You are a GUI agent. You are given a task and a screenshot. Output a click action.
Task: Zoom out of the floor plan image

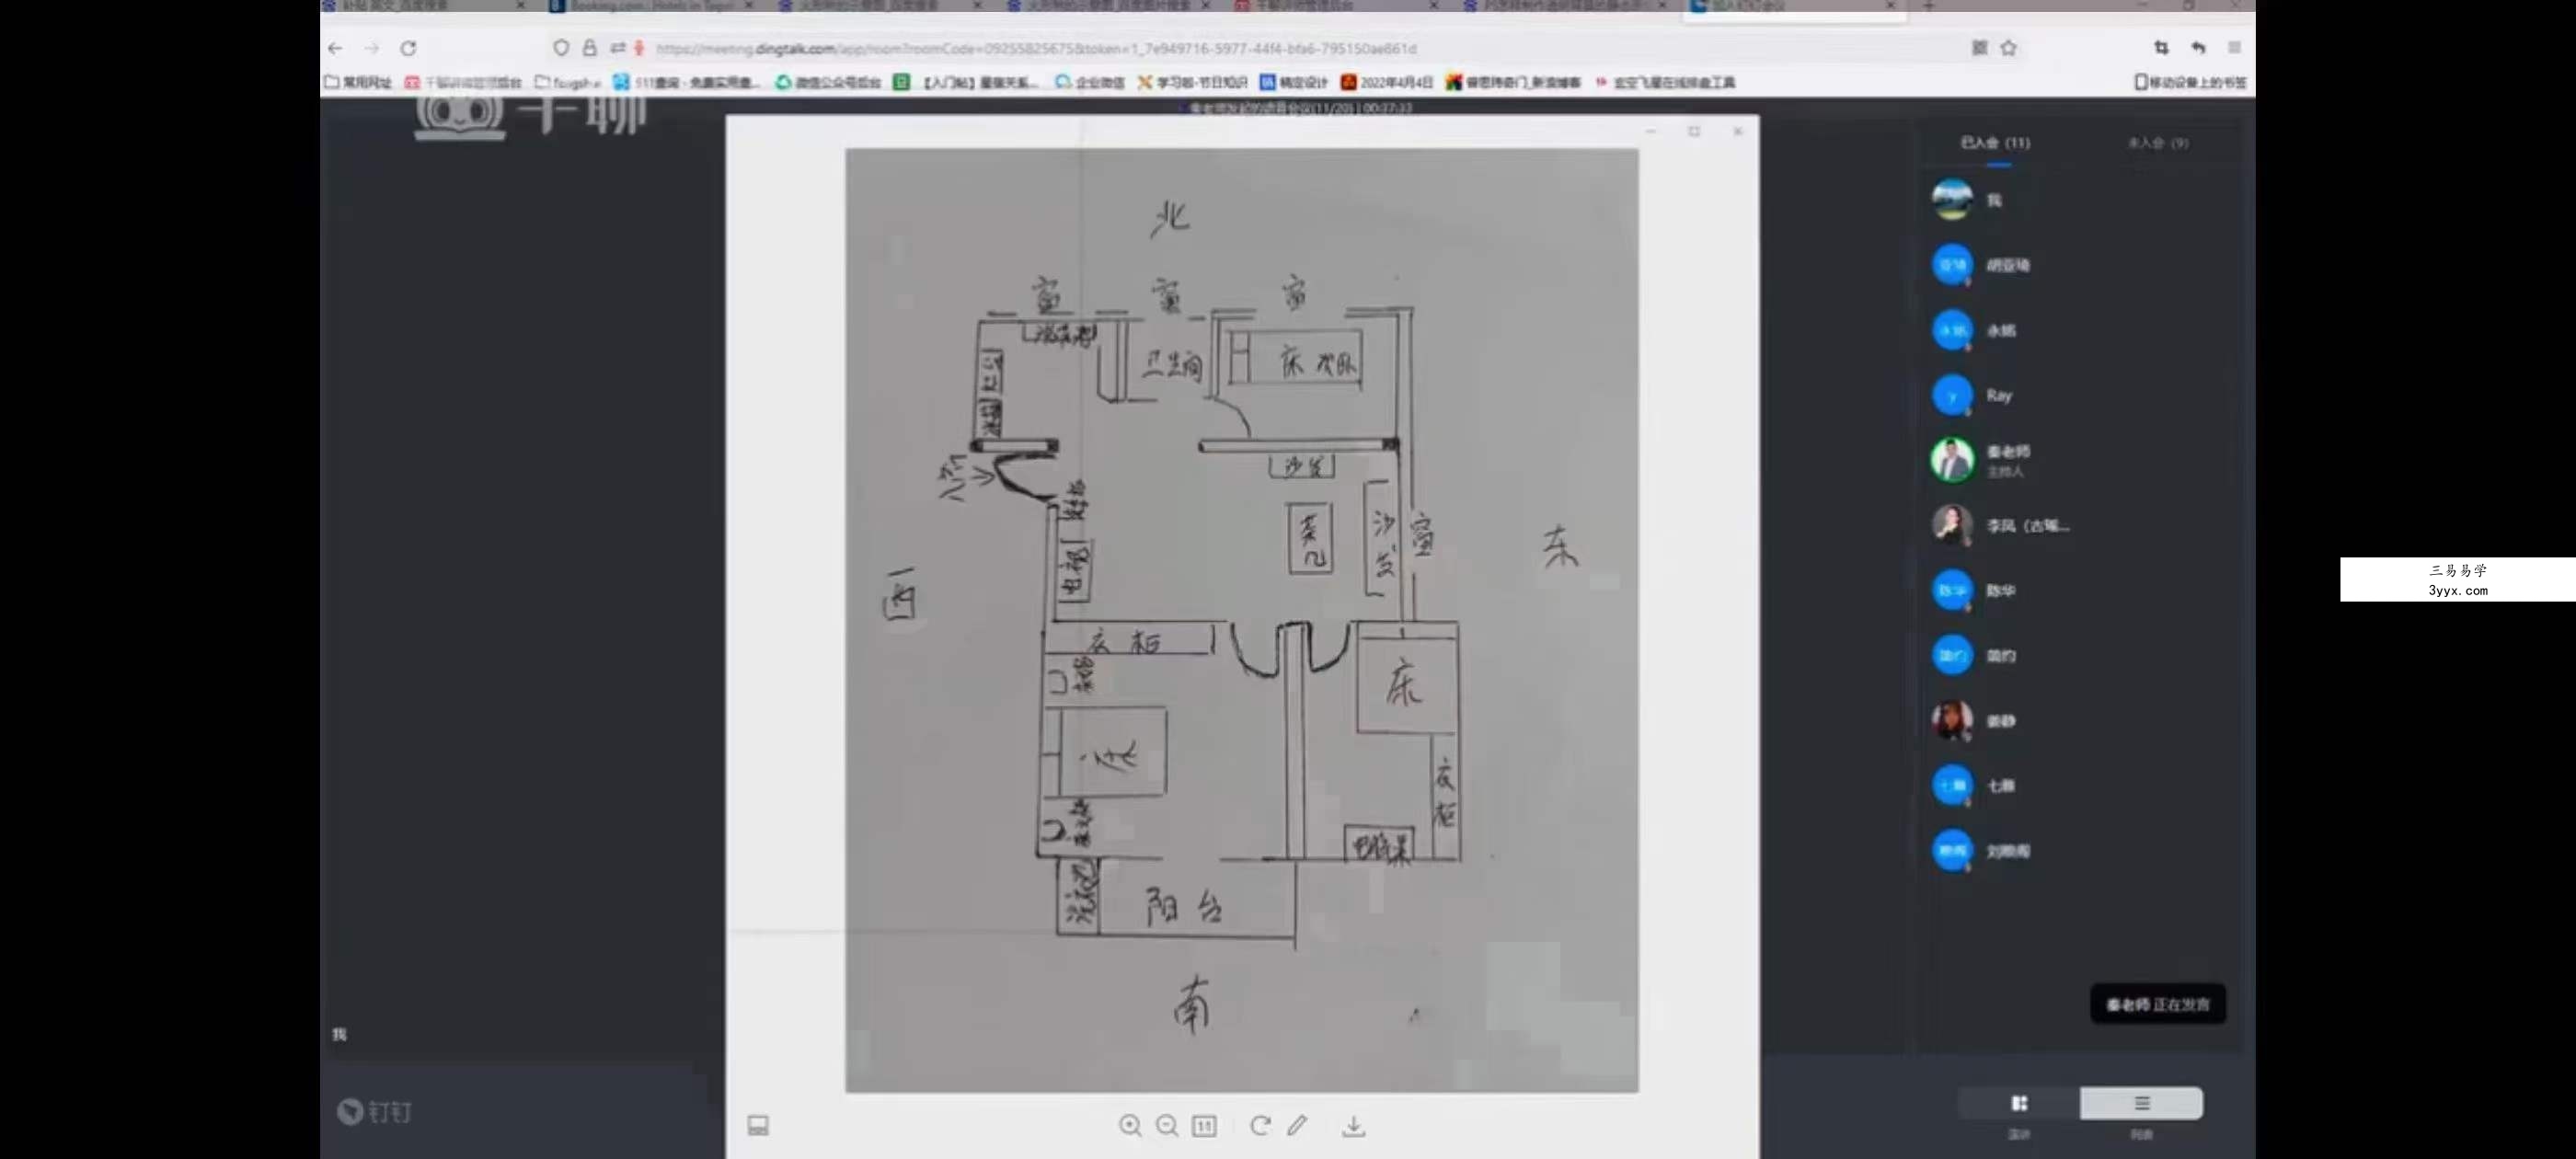(1167, 1126)
